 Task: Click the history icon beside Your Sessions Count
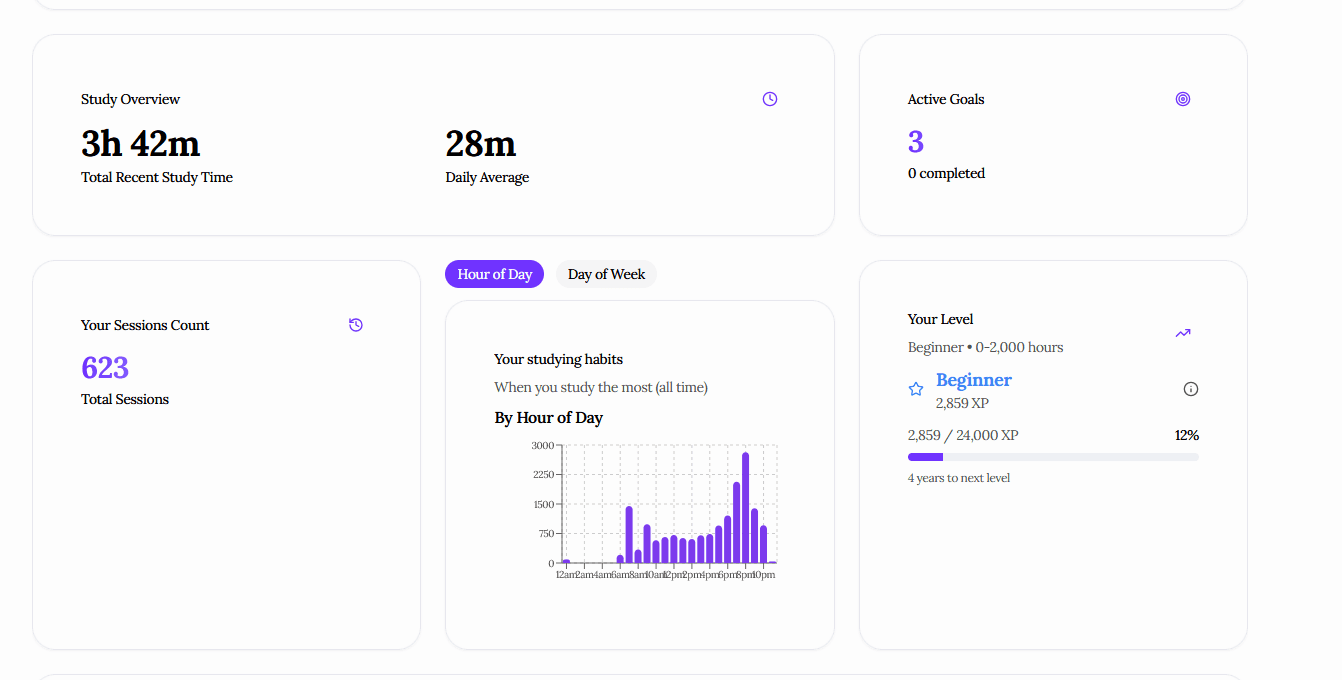point(356,325)
